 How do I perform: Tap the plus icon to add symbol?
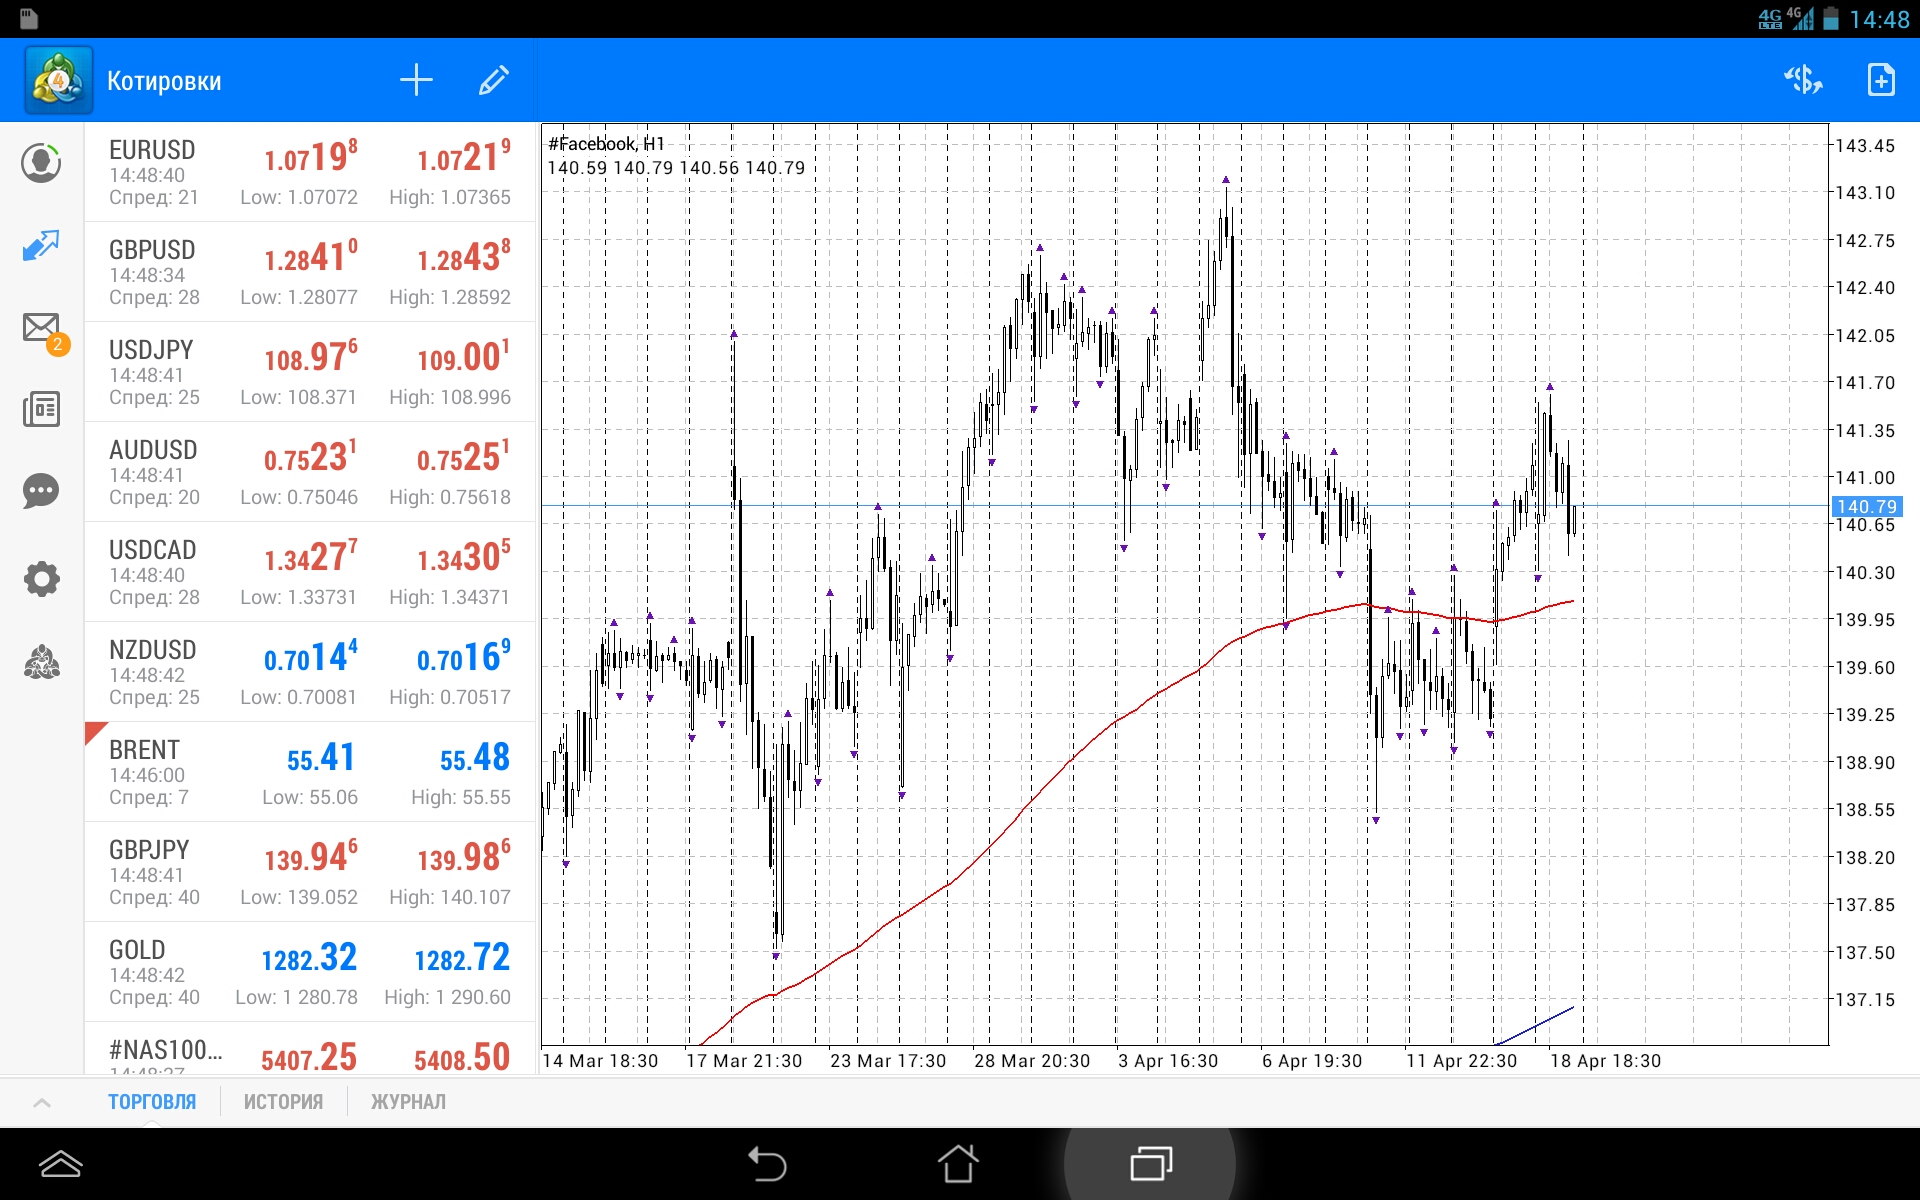click(416, 80)
